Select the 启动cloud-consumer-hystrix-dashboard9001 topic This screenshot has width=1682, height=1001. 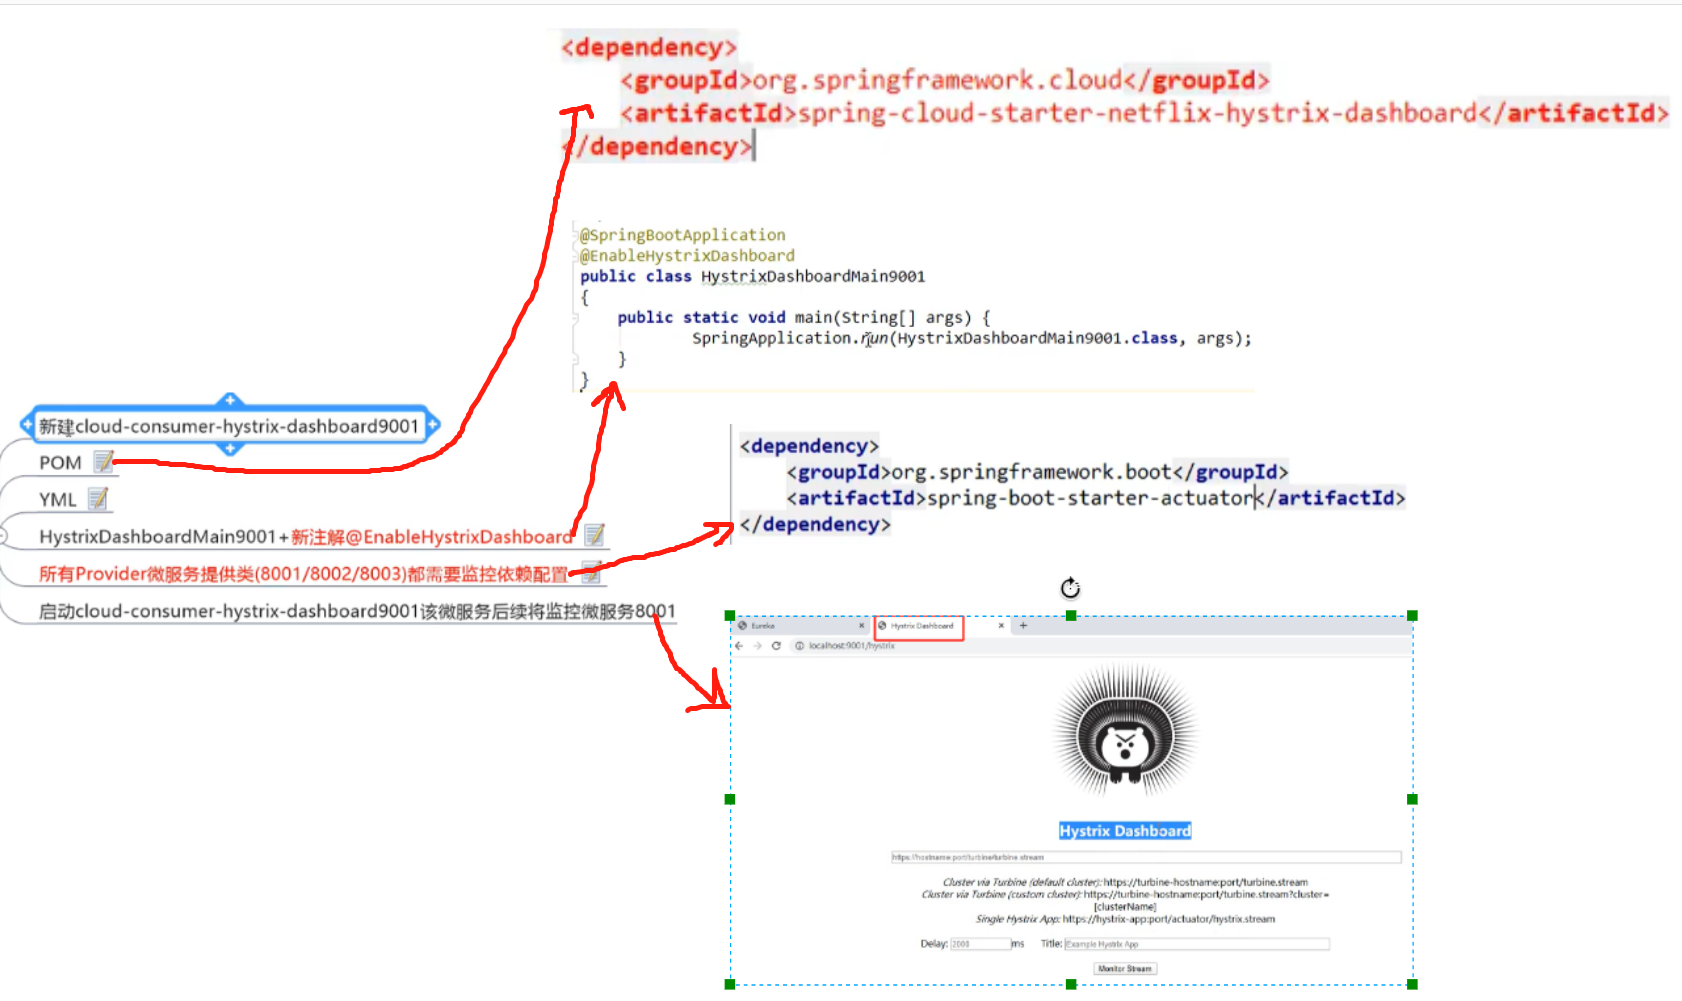pyautogui.click(x=357, y=611)
